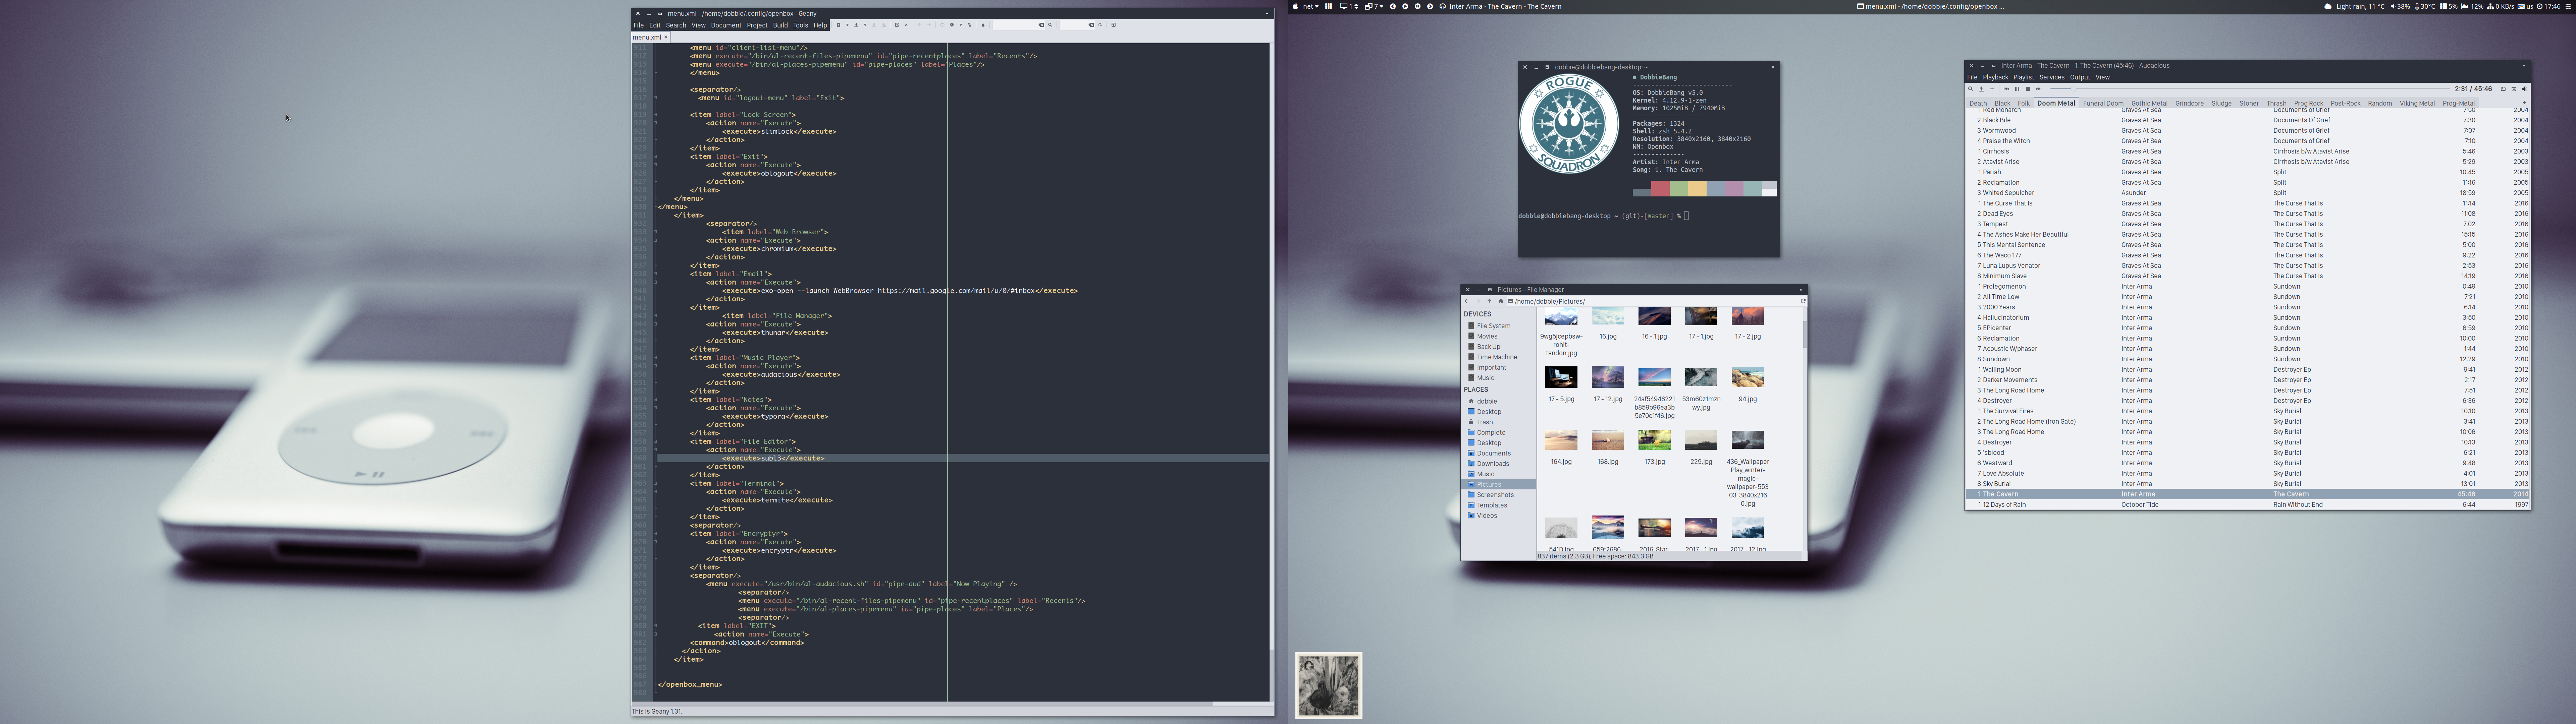The width and height of the screenshot is (2576, 724).
Task: Click the panel play media button
Action: [x=1405, y=6]
